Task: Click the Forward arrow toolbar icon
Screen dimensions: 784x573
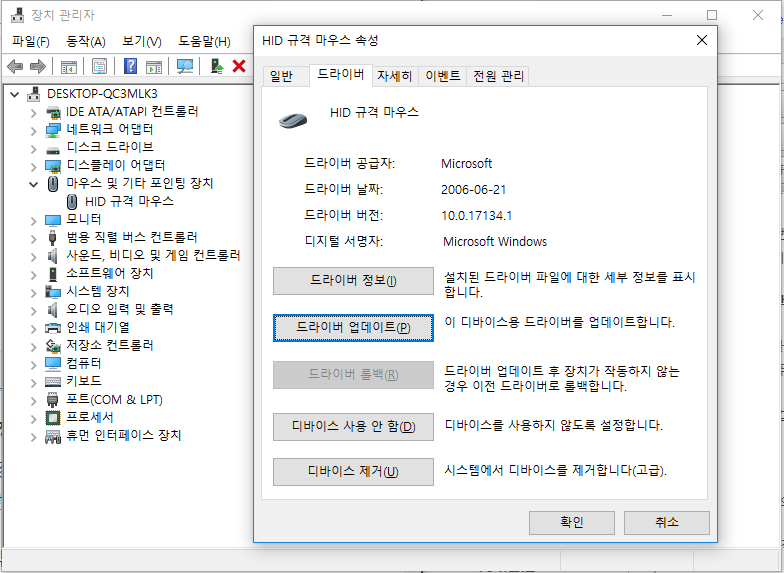Action: pos(38,66)
